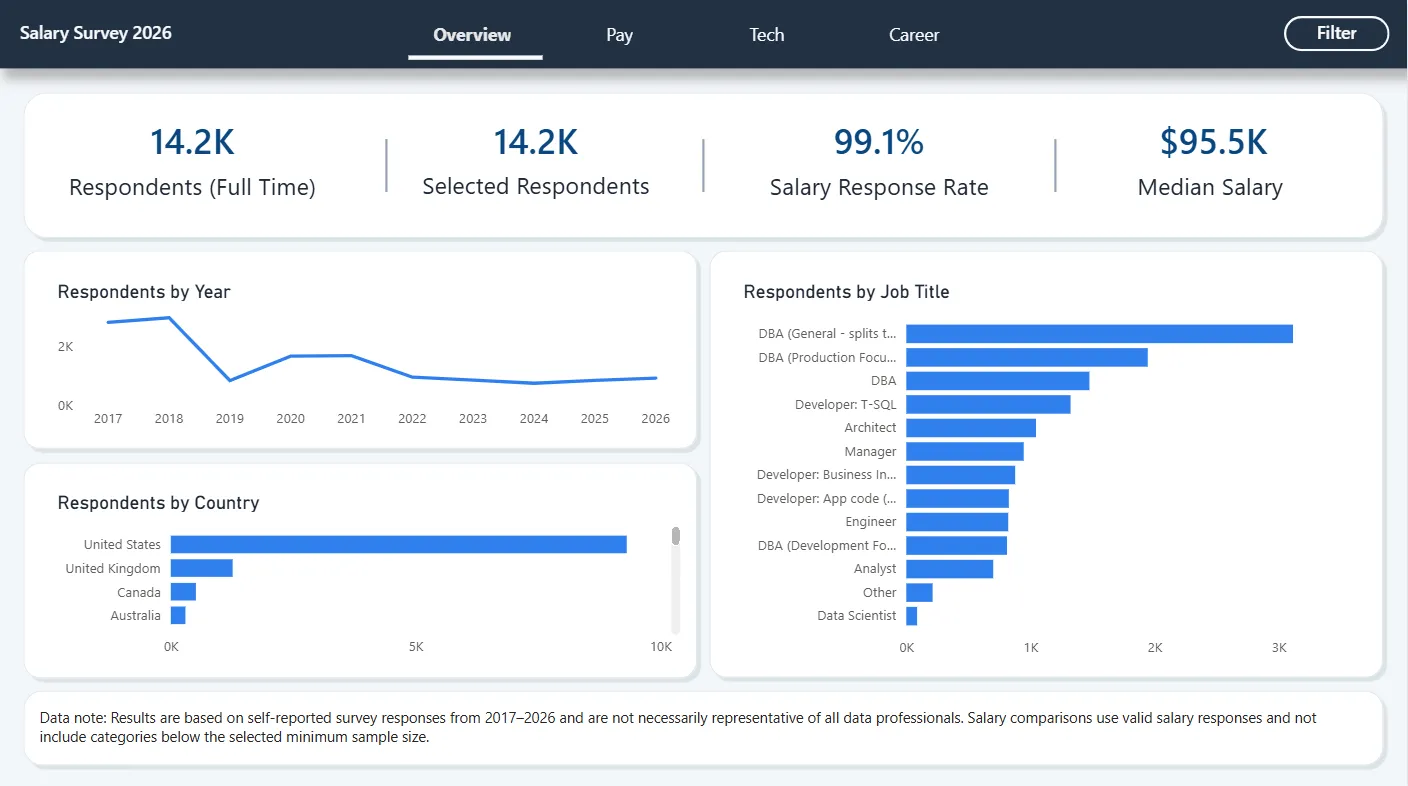1408x786 pixels.
Task: Select the United Kingdom bar
Action: [202, 568]
